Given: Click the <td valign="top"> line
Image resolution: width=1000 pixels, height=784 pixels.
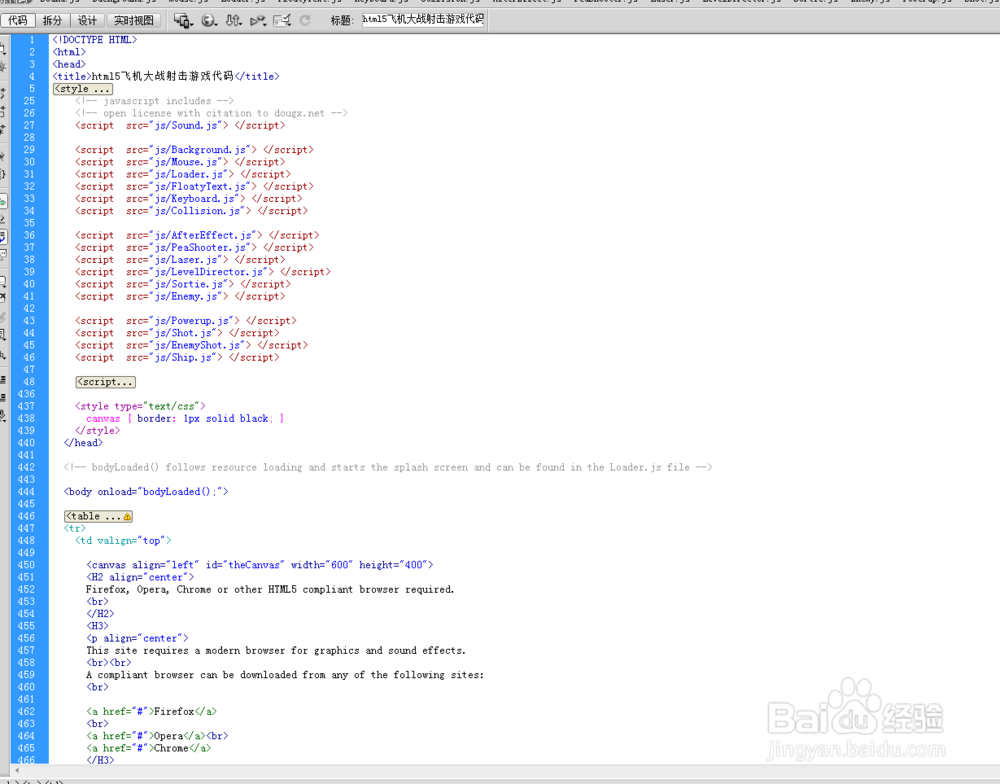Looking at the screenshot, I should tap(123, 541).
